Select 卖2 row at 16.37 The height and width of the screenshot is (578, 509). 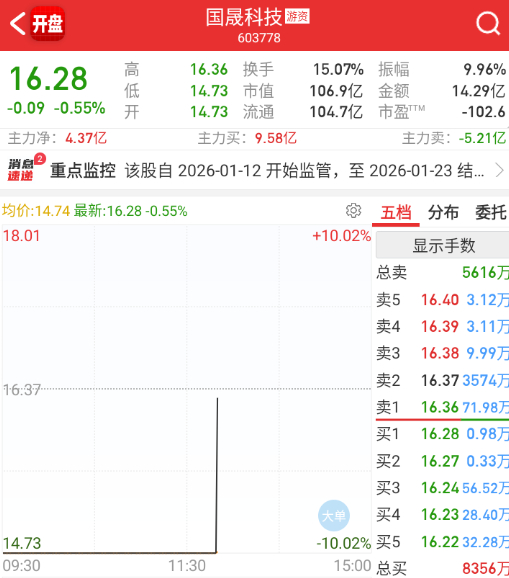click(x=442, y=380)
